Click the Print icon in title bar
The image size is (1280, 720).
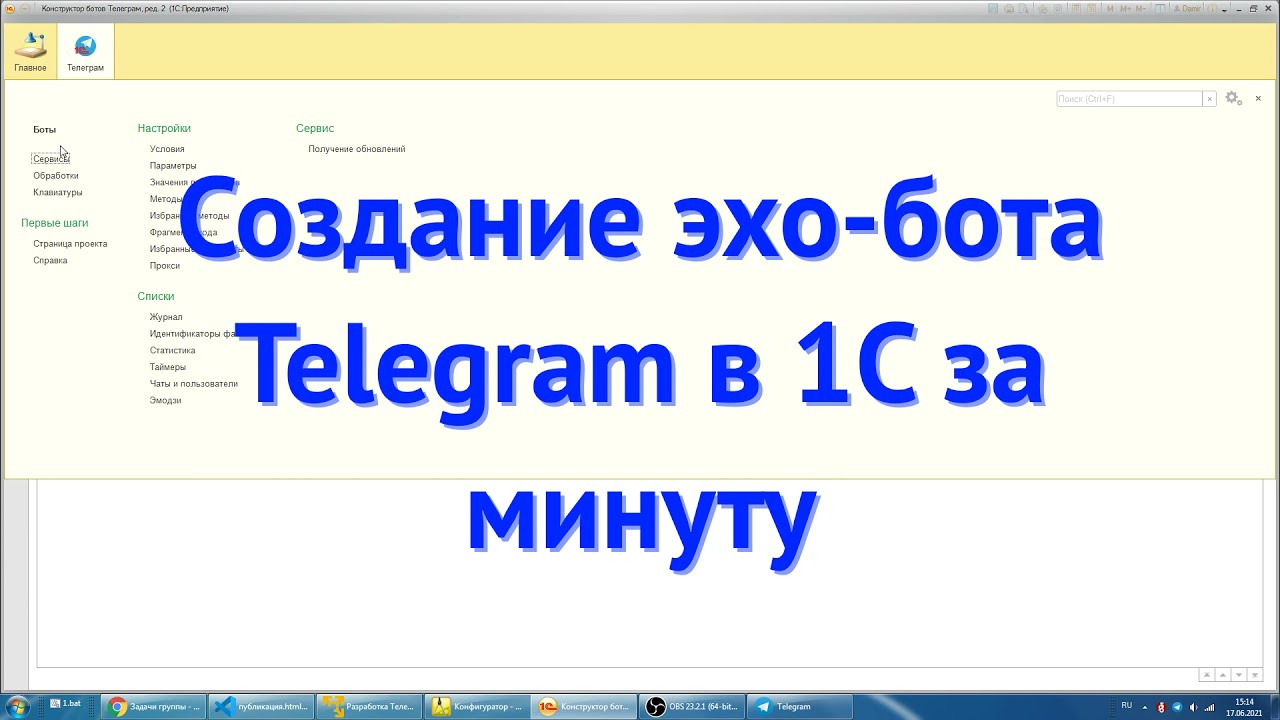point(1009,8)
